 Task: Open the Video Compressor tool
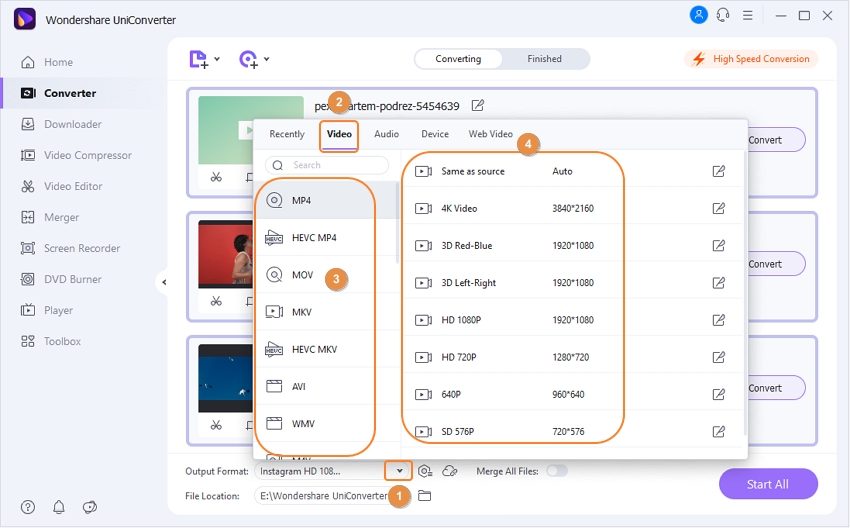tap(76, 156)
